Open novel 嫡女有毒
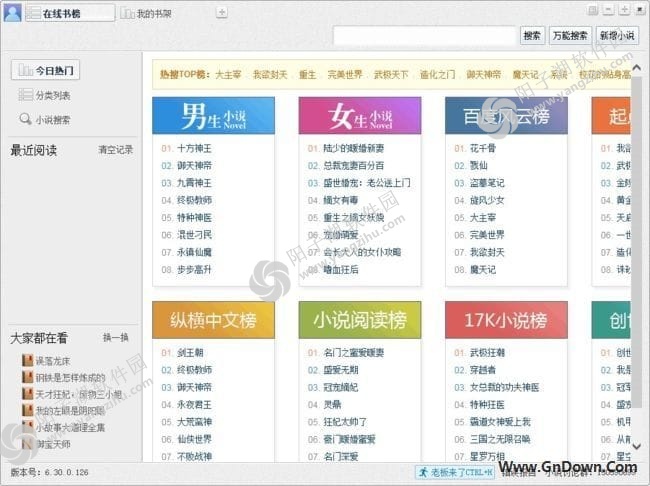The width and height of the screenshot is (650, 486). [x=340, y=200]
